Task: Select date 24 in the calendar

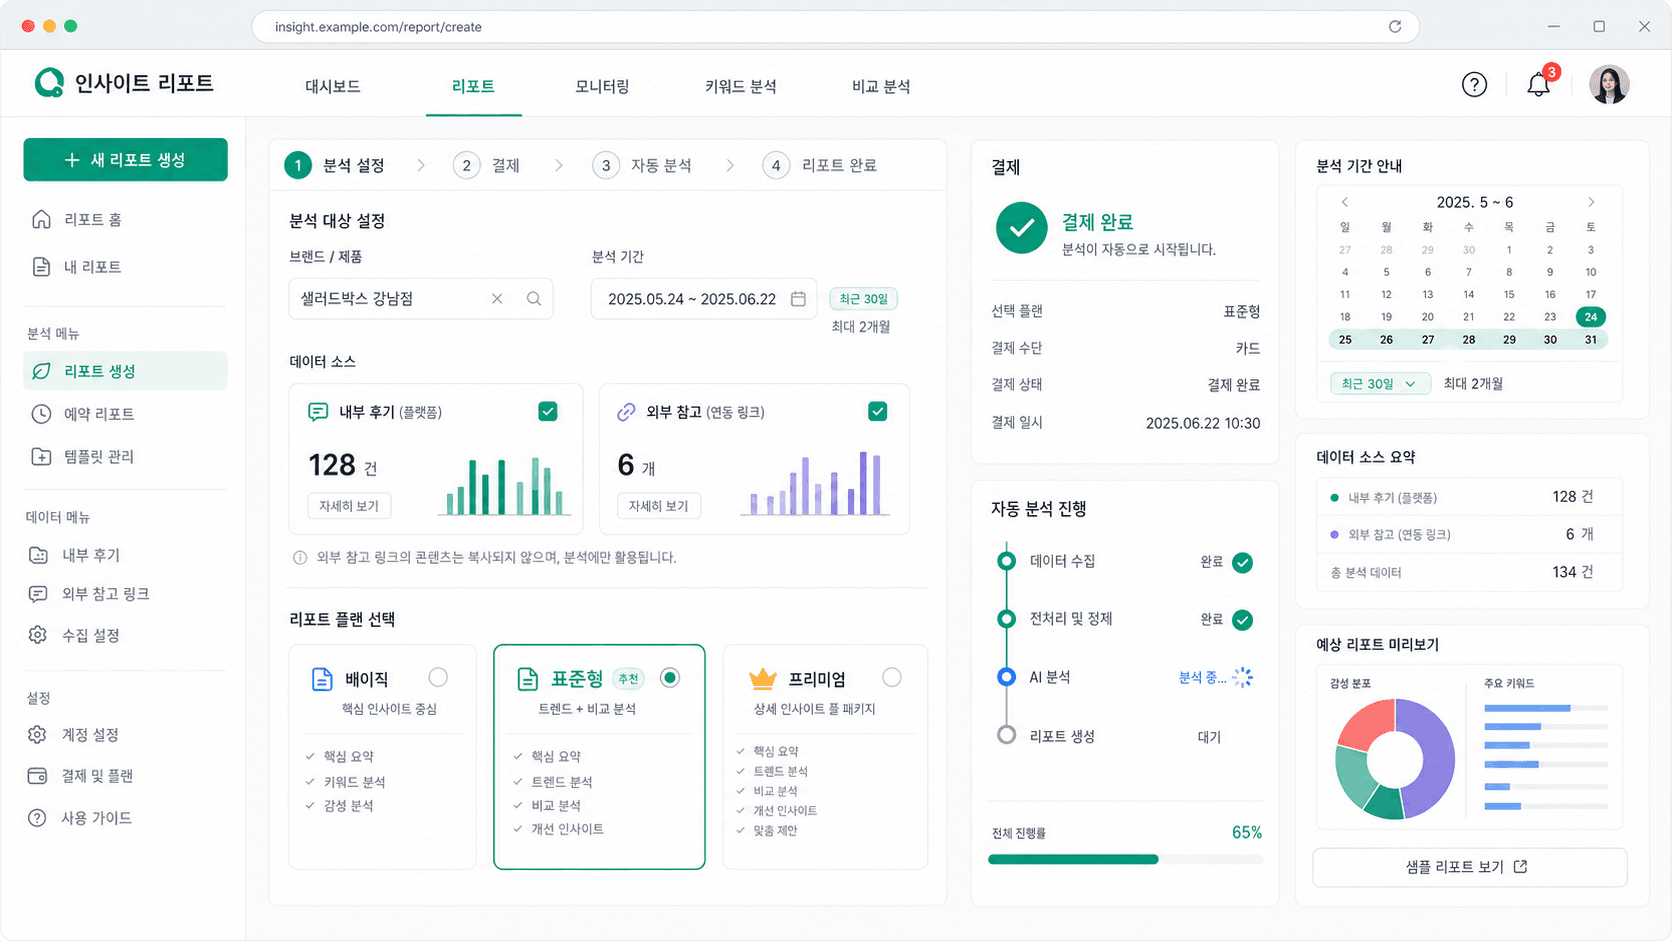Action: coord(1590,317)
